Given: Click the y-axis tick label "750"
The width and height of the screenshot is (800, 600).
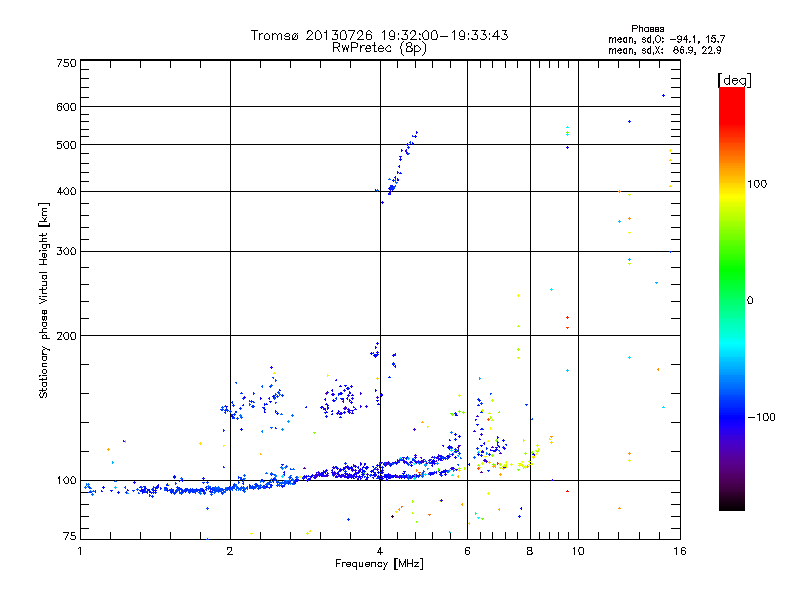Looking at the screenshot, I should (66, 63).
